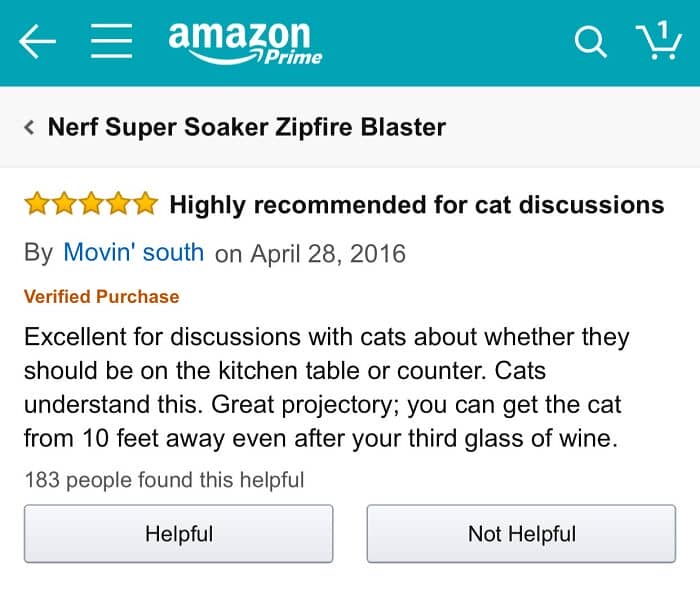Image resolution: width=700 pixels, height=603 pixels.
Task: Open search with the magnifier icon
Action: 589,42
